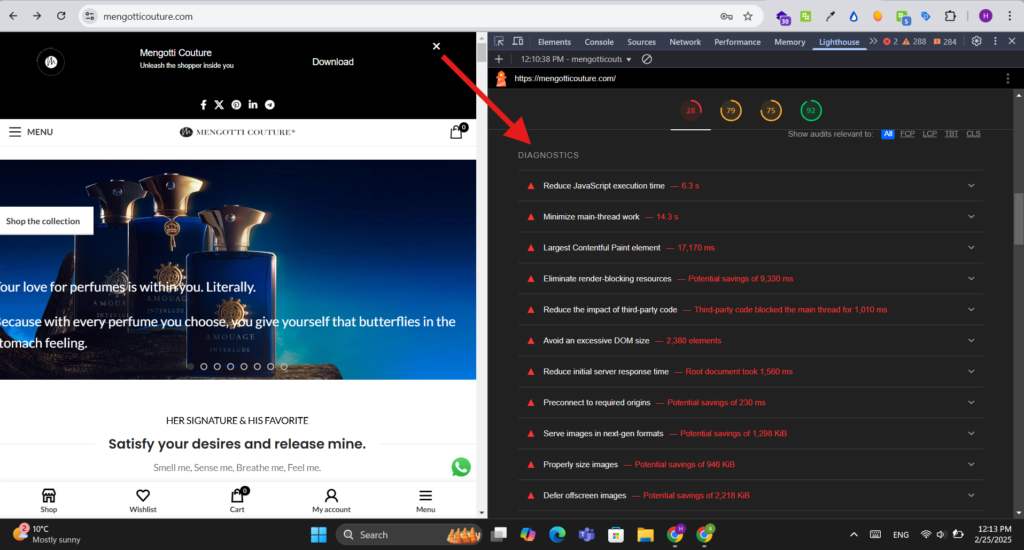Image resolution: width=1024 pixels, height=550 pixels.
Task: Switch to the Elements tab
Action: pos(554,42)
